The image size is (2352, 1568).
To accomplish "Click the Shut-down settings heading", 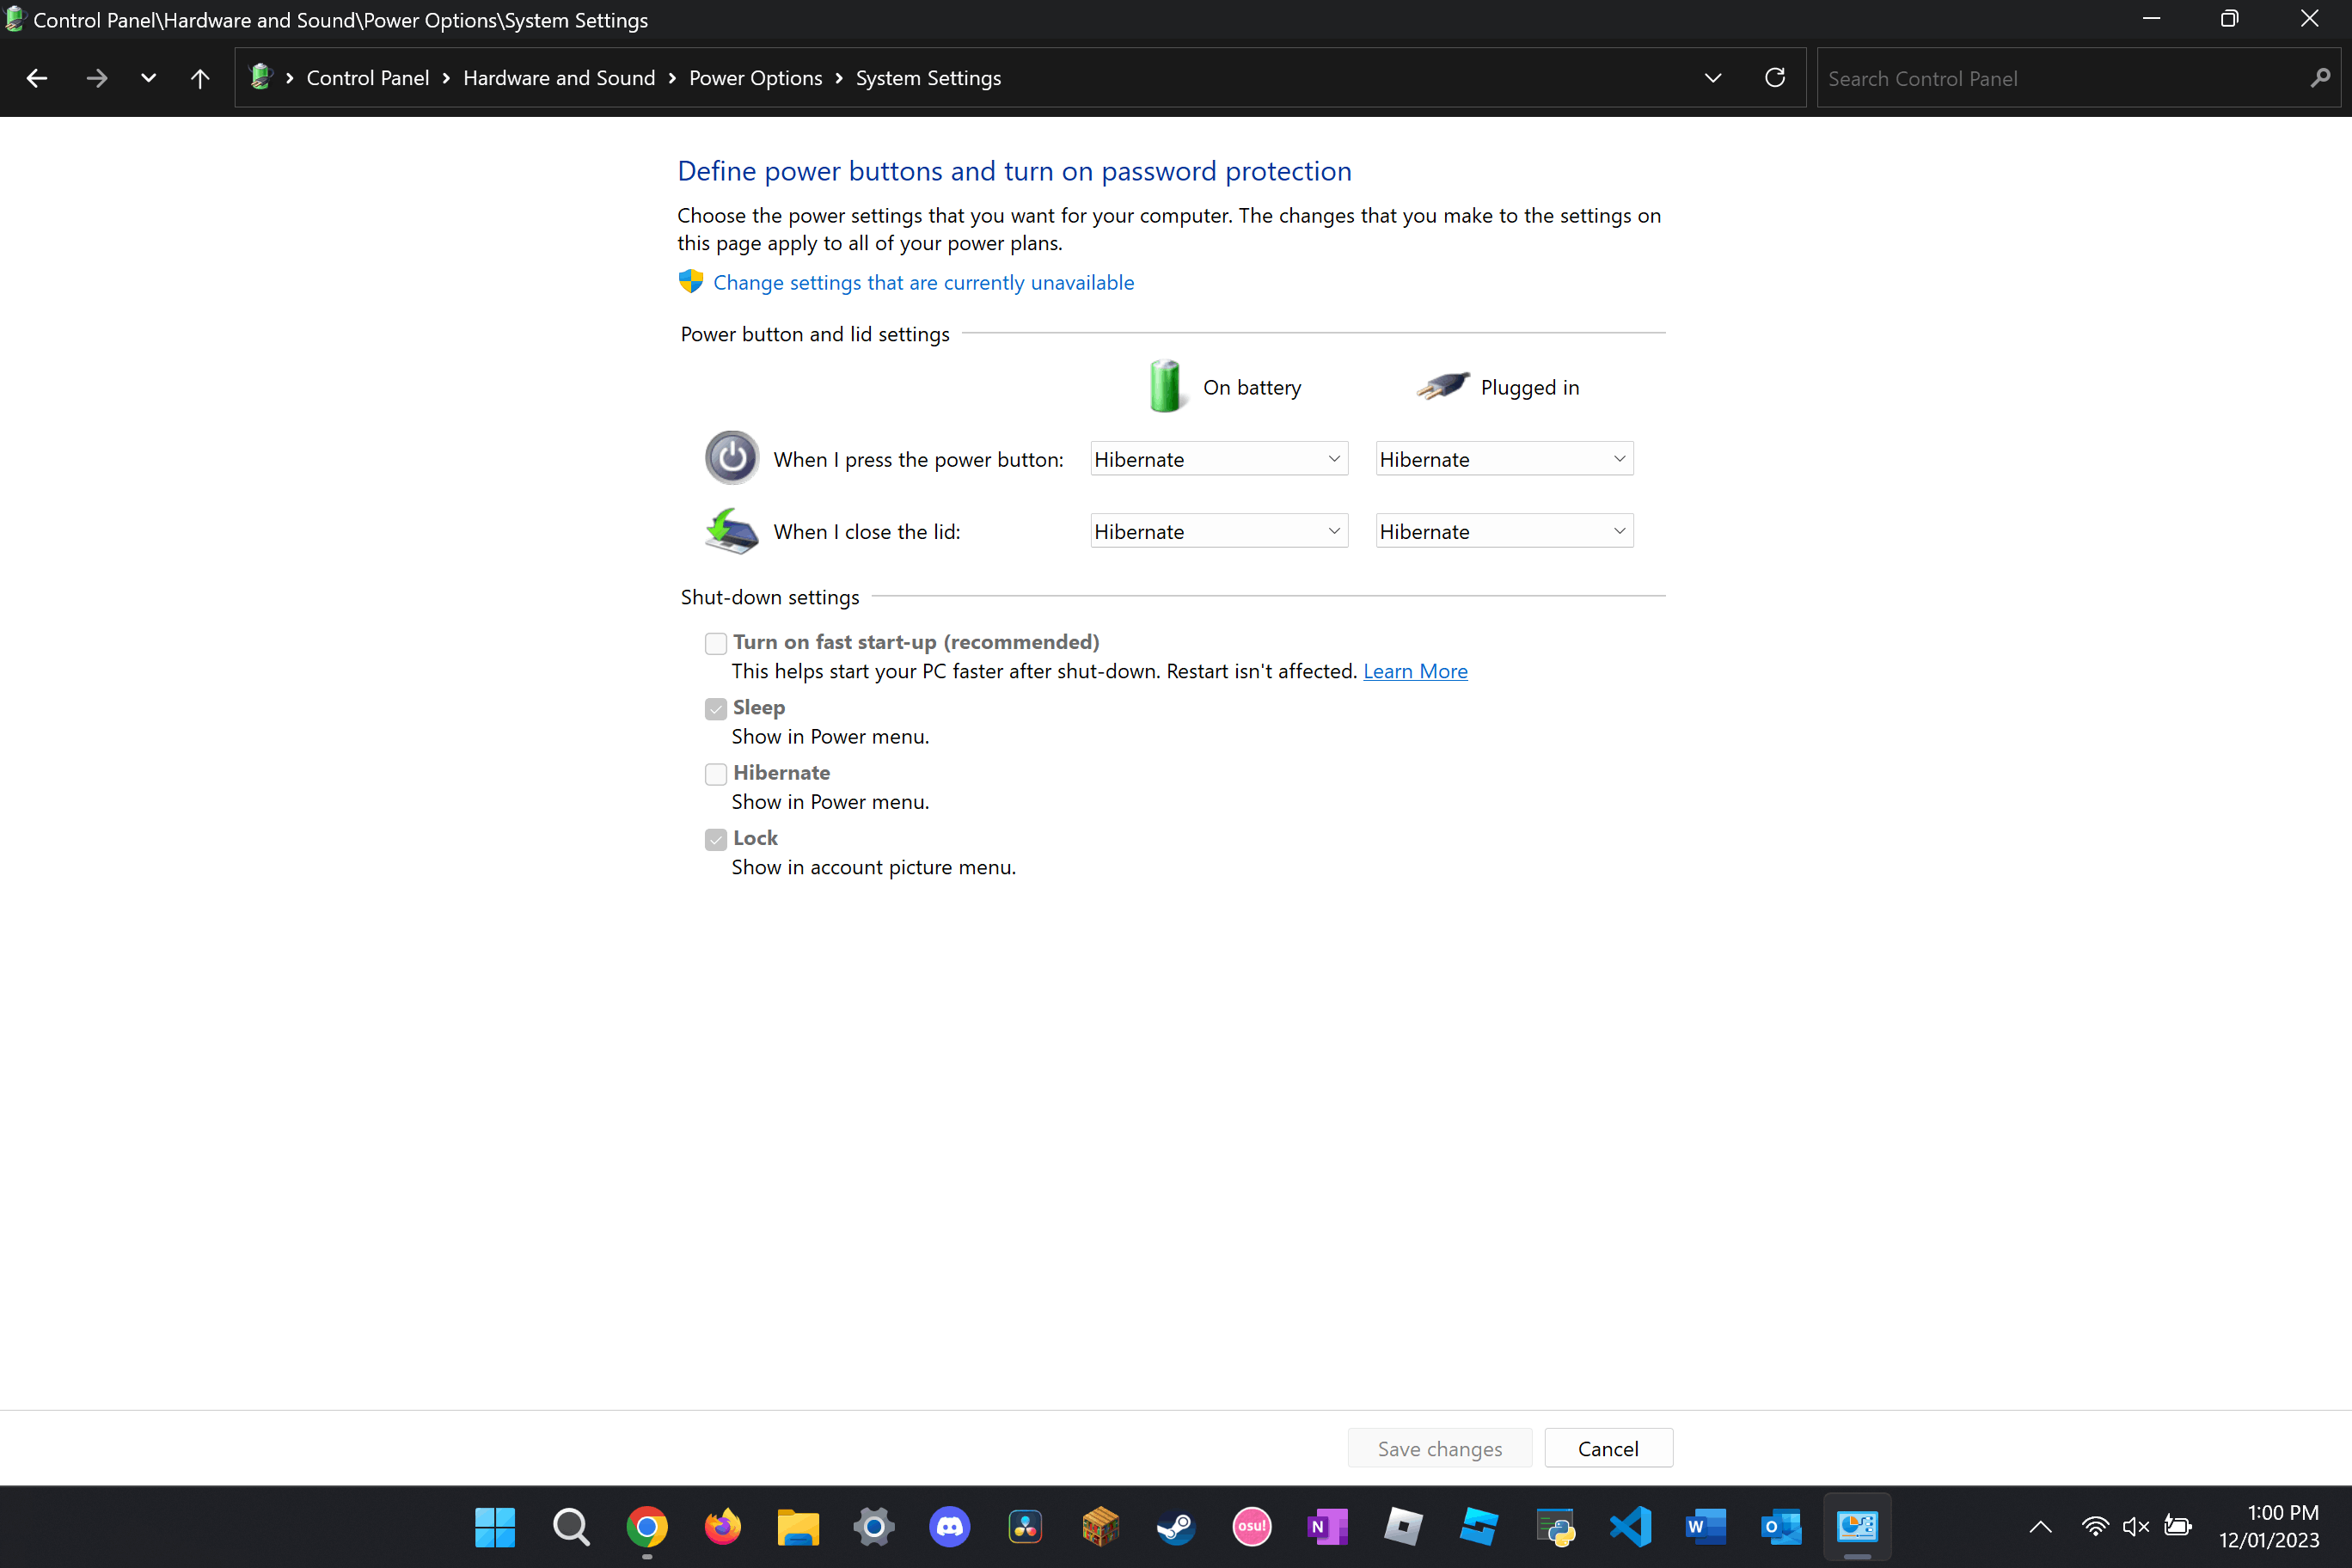I will tap(770, 597).
